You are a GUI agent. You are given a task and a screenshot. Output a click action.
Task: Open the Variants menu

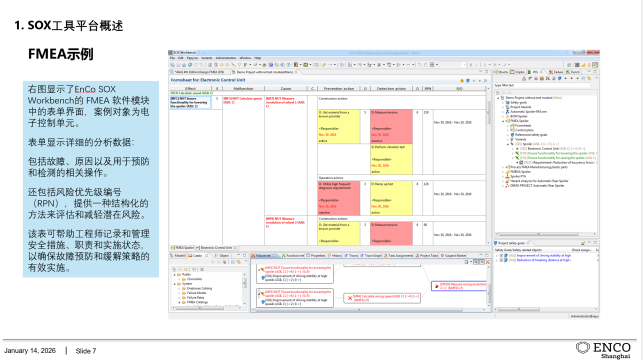(x=207, y=58)
